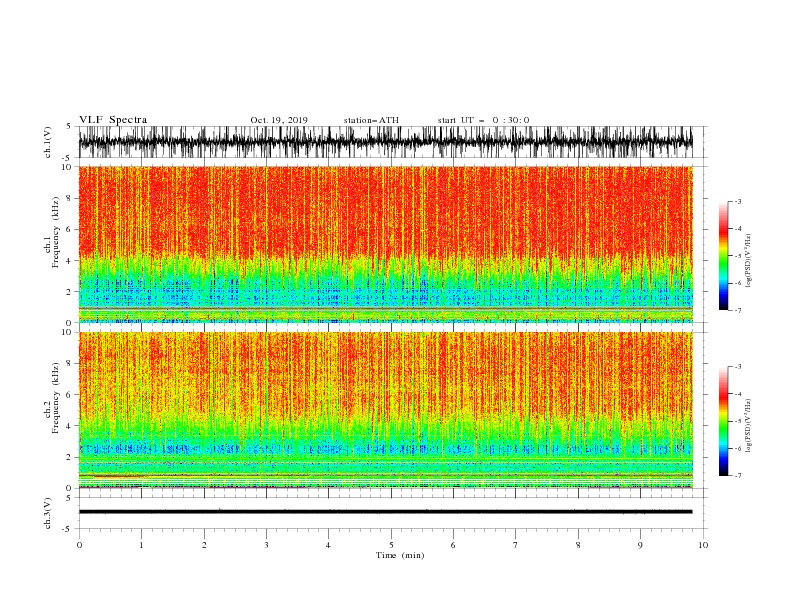Click the date 'Oct. 19, 2019'

tap(279, 120)
